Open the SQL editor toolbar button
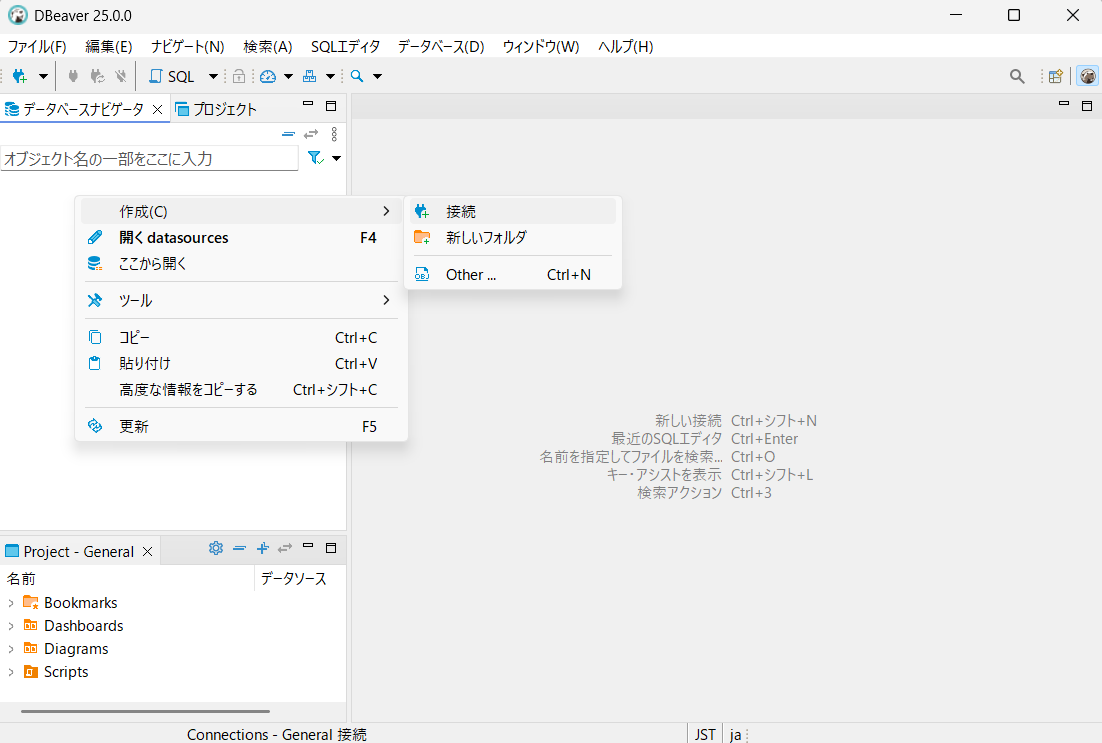 point(172,76)
